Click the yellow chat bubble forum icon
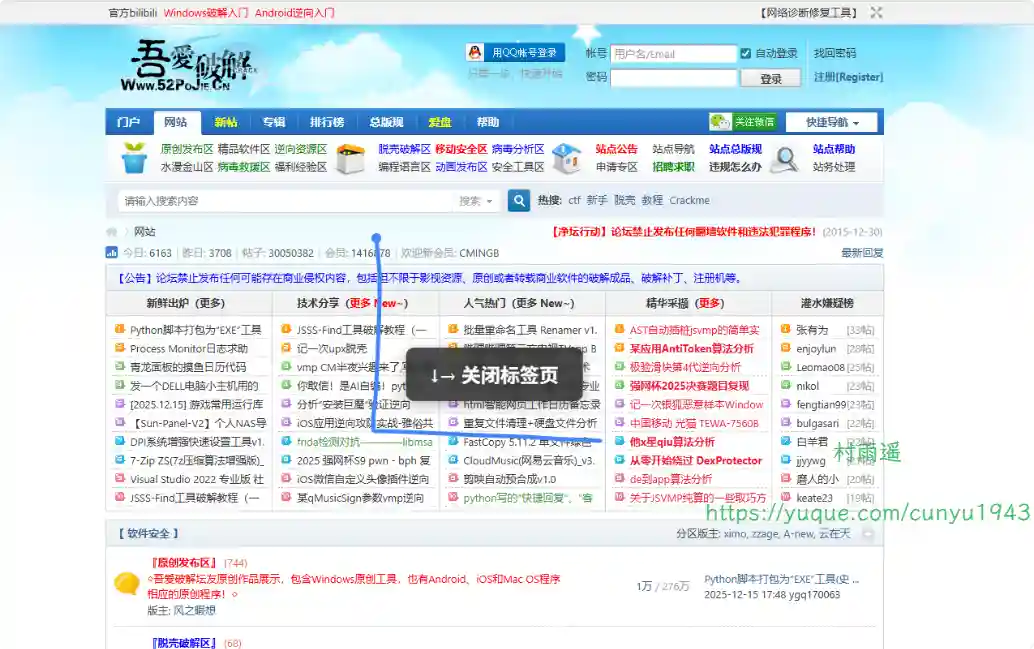Viewport: 1034px width, 649px height. click(126, 584)
